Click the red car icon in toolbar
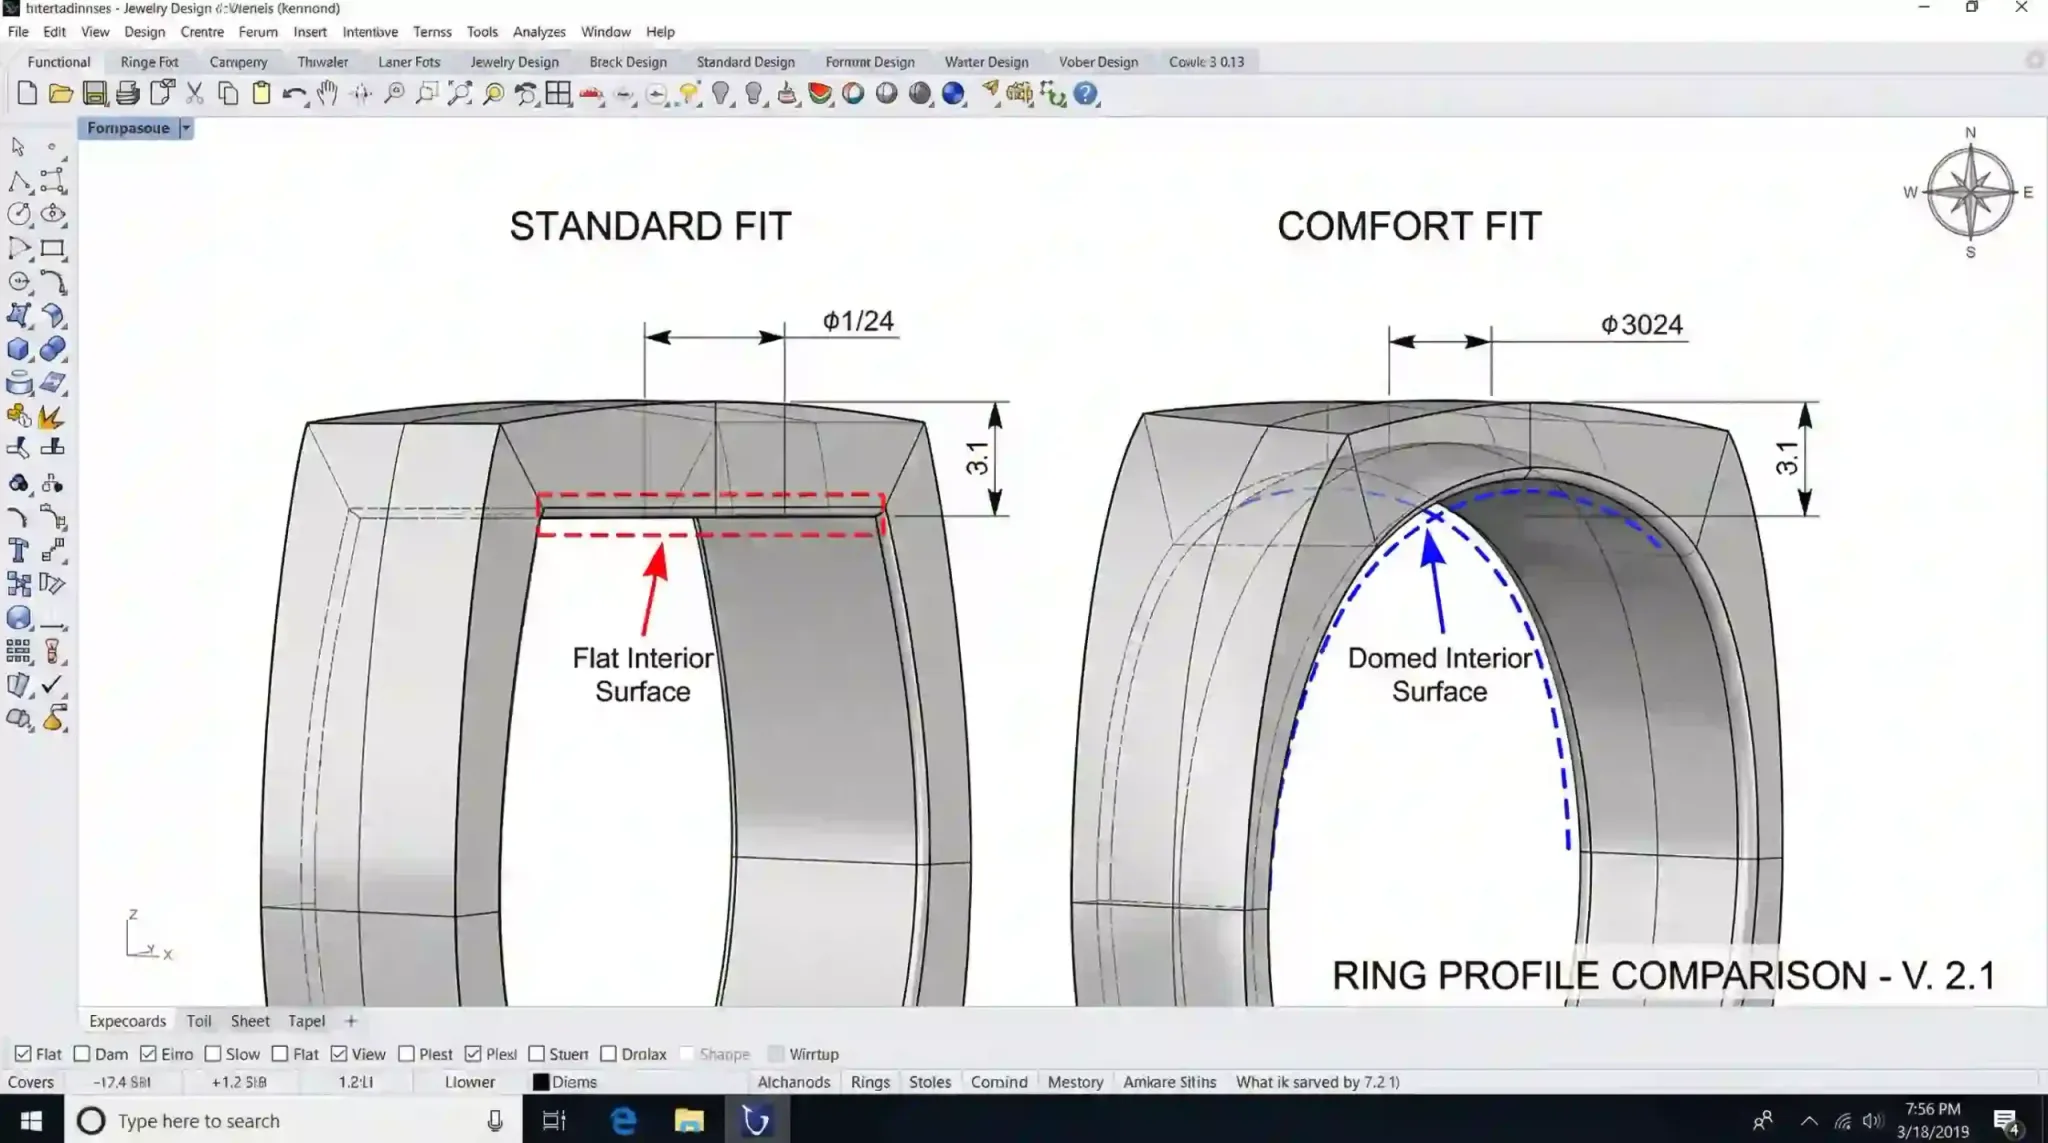 [592, 95]
